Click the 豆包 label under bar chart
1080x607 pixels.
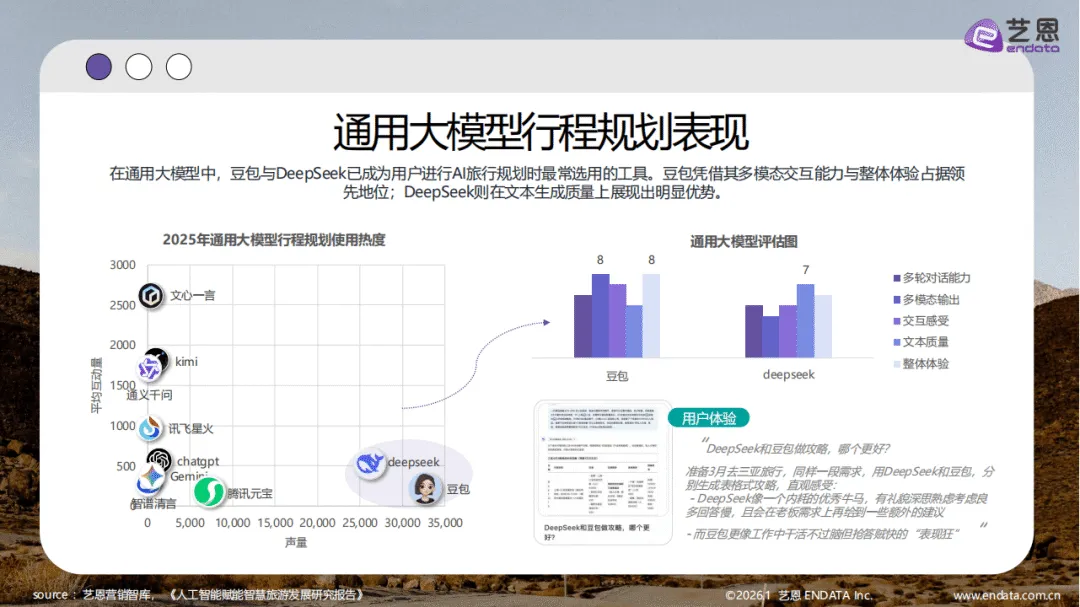pyautogui.click(x=617, y=376)
